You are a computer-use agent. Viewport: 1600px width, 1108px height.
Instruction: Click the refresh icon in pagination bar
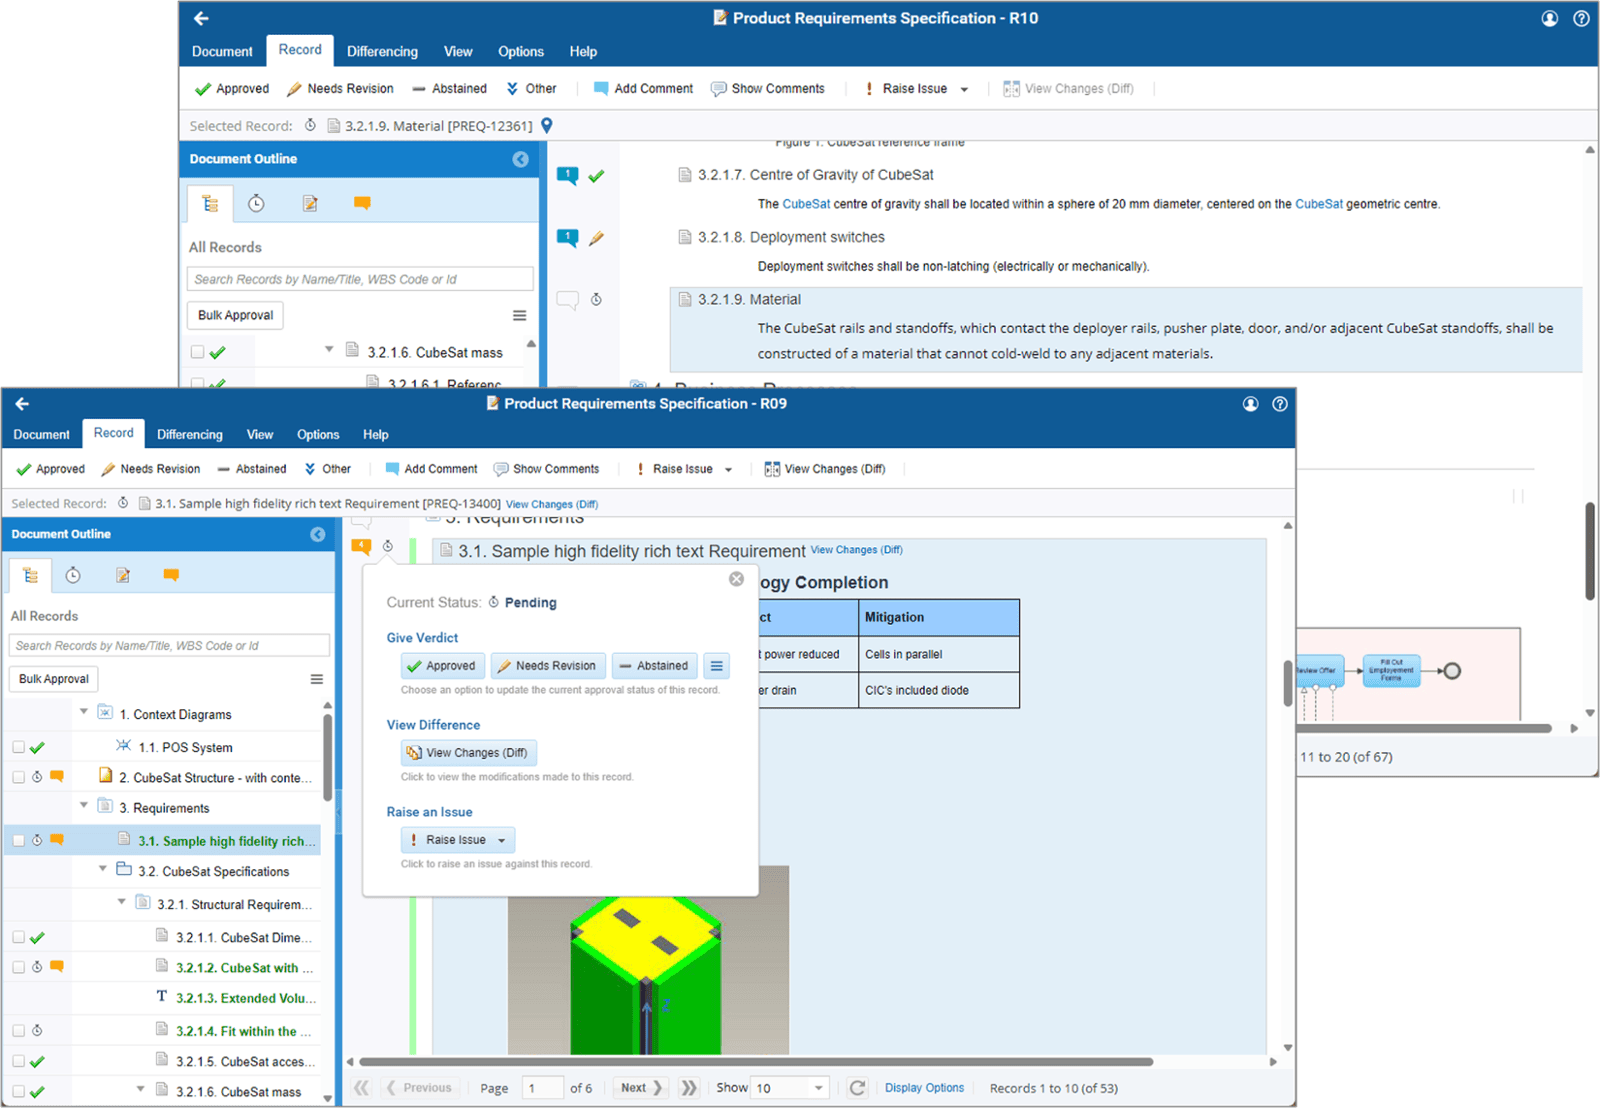857,1088
